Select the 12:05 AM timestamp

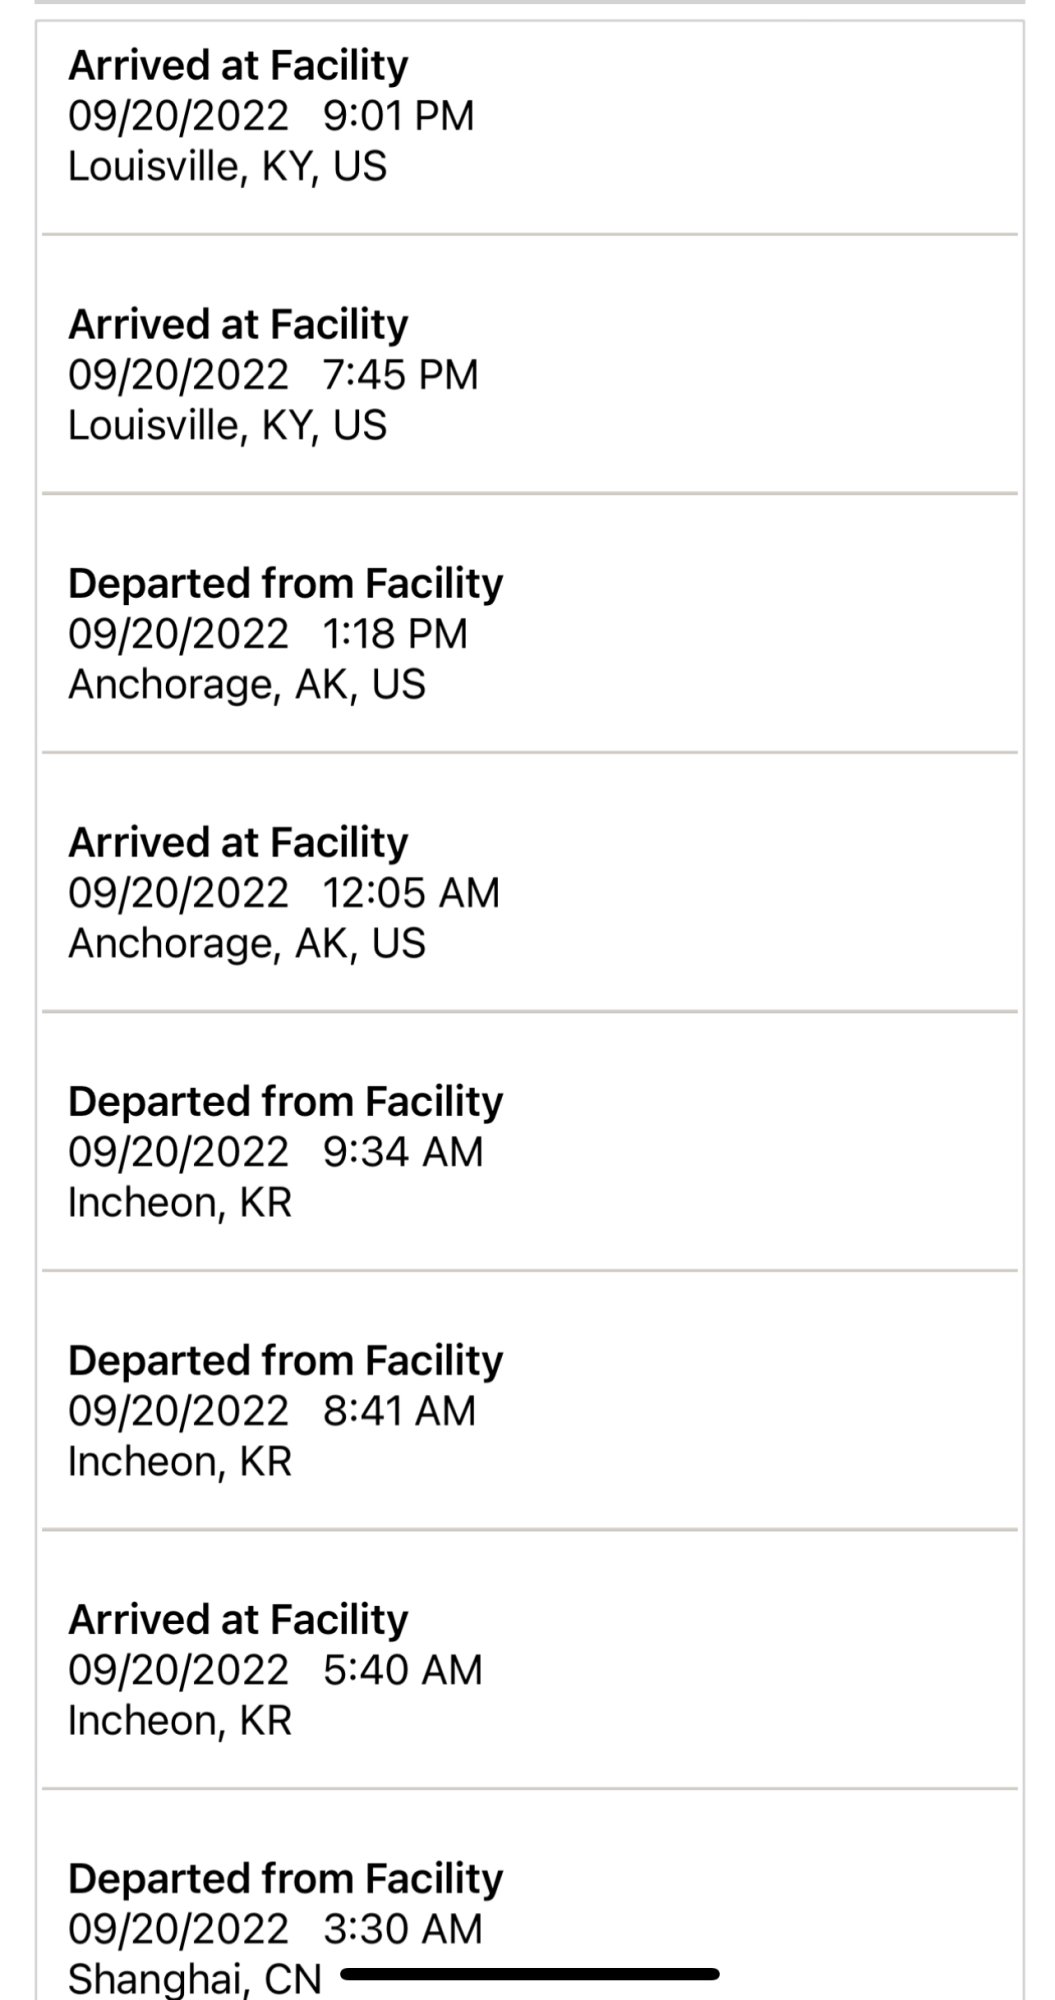point(284,893)
